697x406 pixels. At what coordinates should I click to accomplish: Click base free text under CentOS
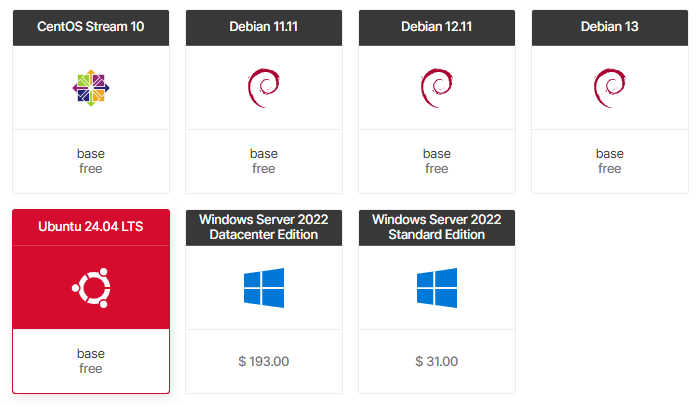click(x=90, y=161)
